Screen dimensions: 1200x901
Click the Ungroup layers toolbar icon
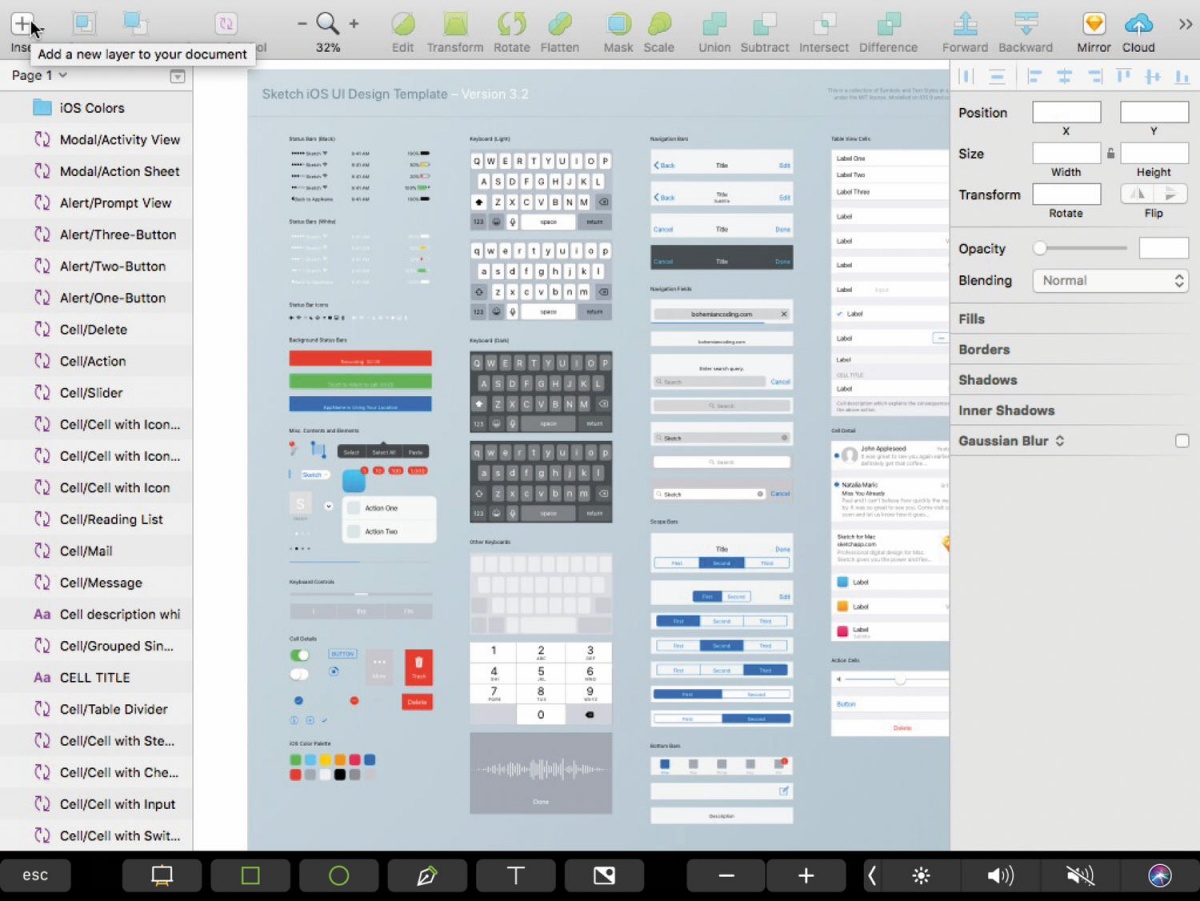click(135, 23)
